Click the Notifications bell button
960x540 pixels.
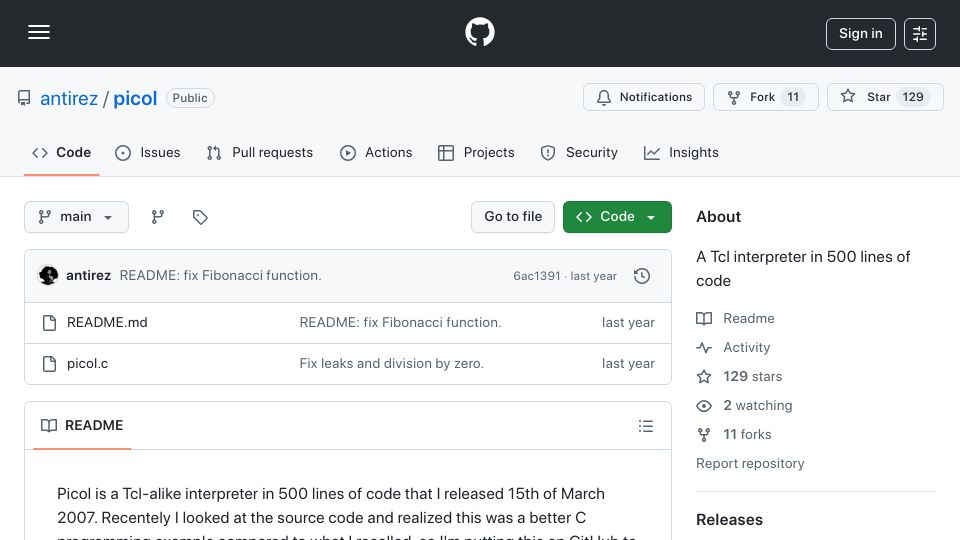pyautogui.click(x=643, y=97)
